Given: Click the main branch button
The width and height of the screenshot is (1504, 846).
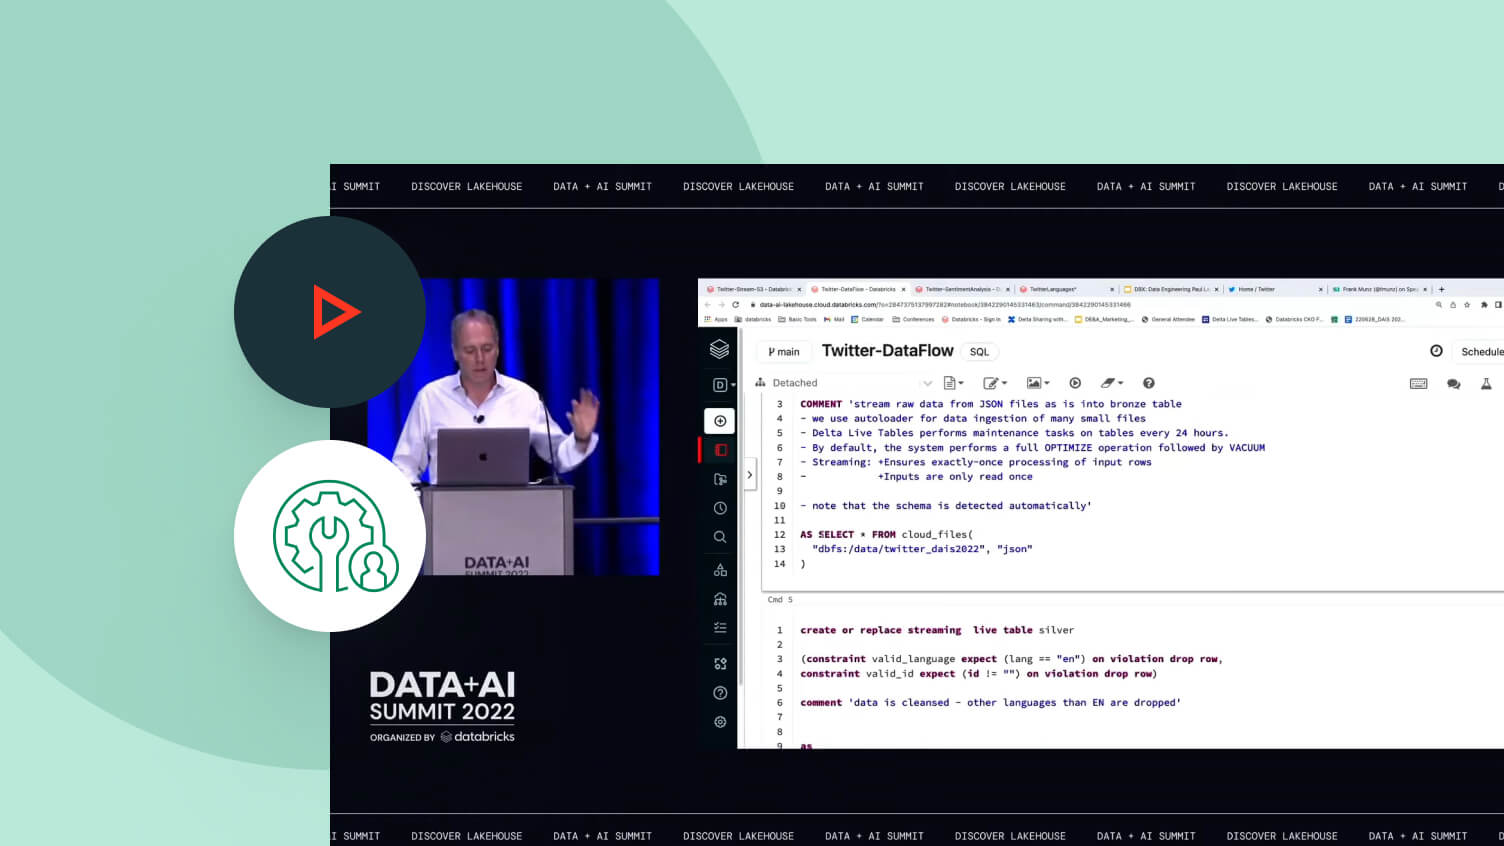Looking at the screenshot, I should tap(784, 352).
